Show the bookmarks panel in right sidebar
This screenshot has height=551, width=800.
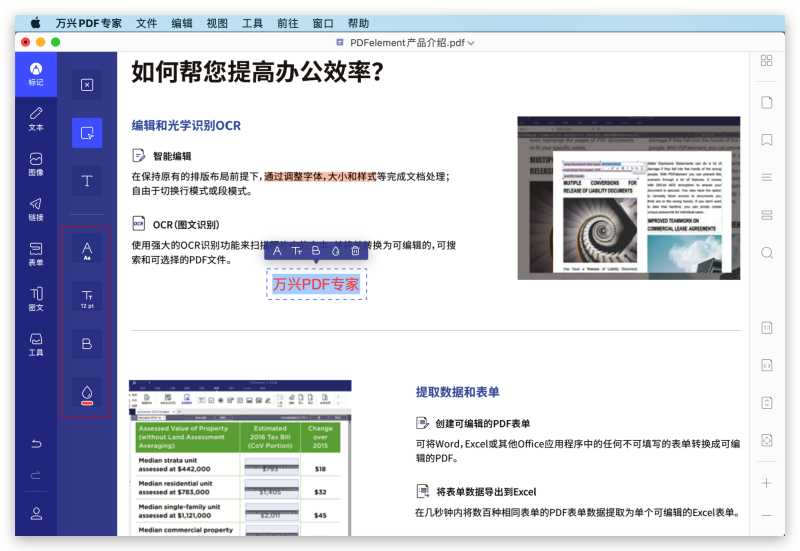[x=767, y=139]
